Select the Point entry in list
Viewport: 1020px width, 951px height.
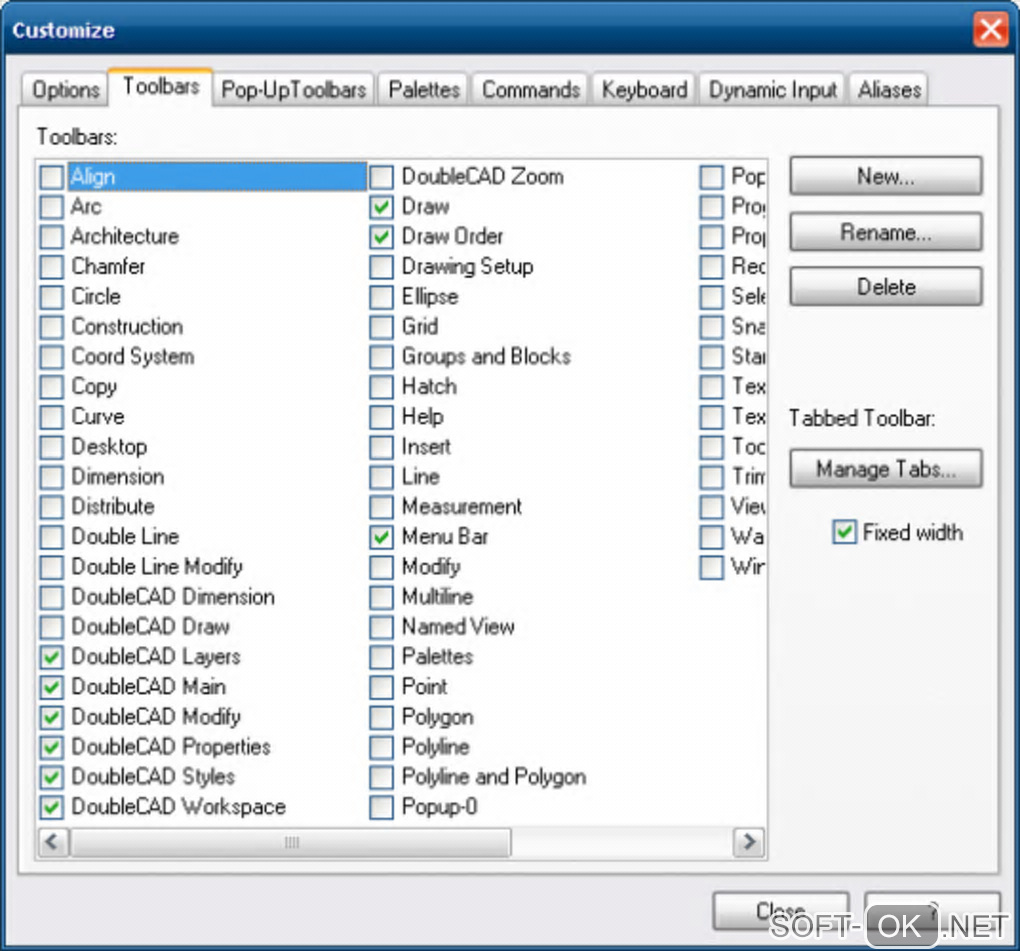point(424,686)
